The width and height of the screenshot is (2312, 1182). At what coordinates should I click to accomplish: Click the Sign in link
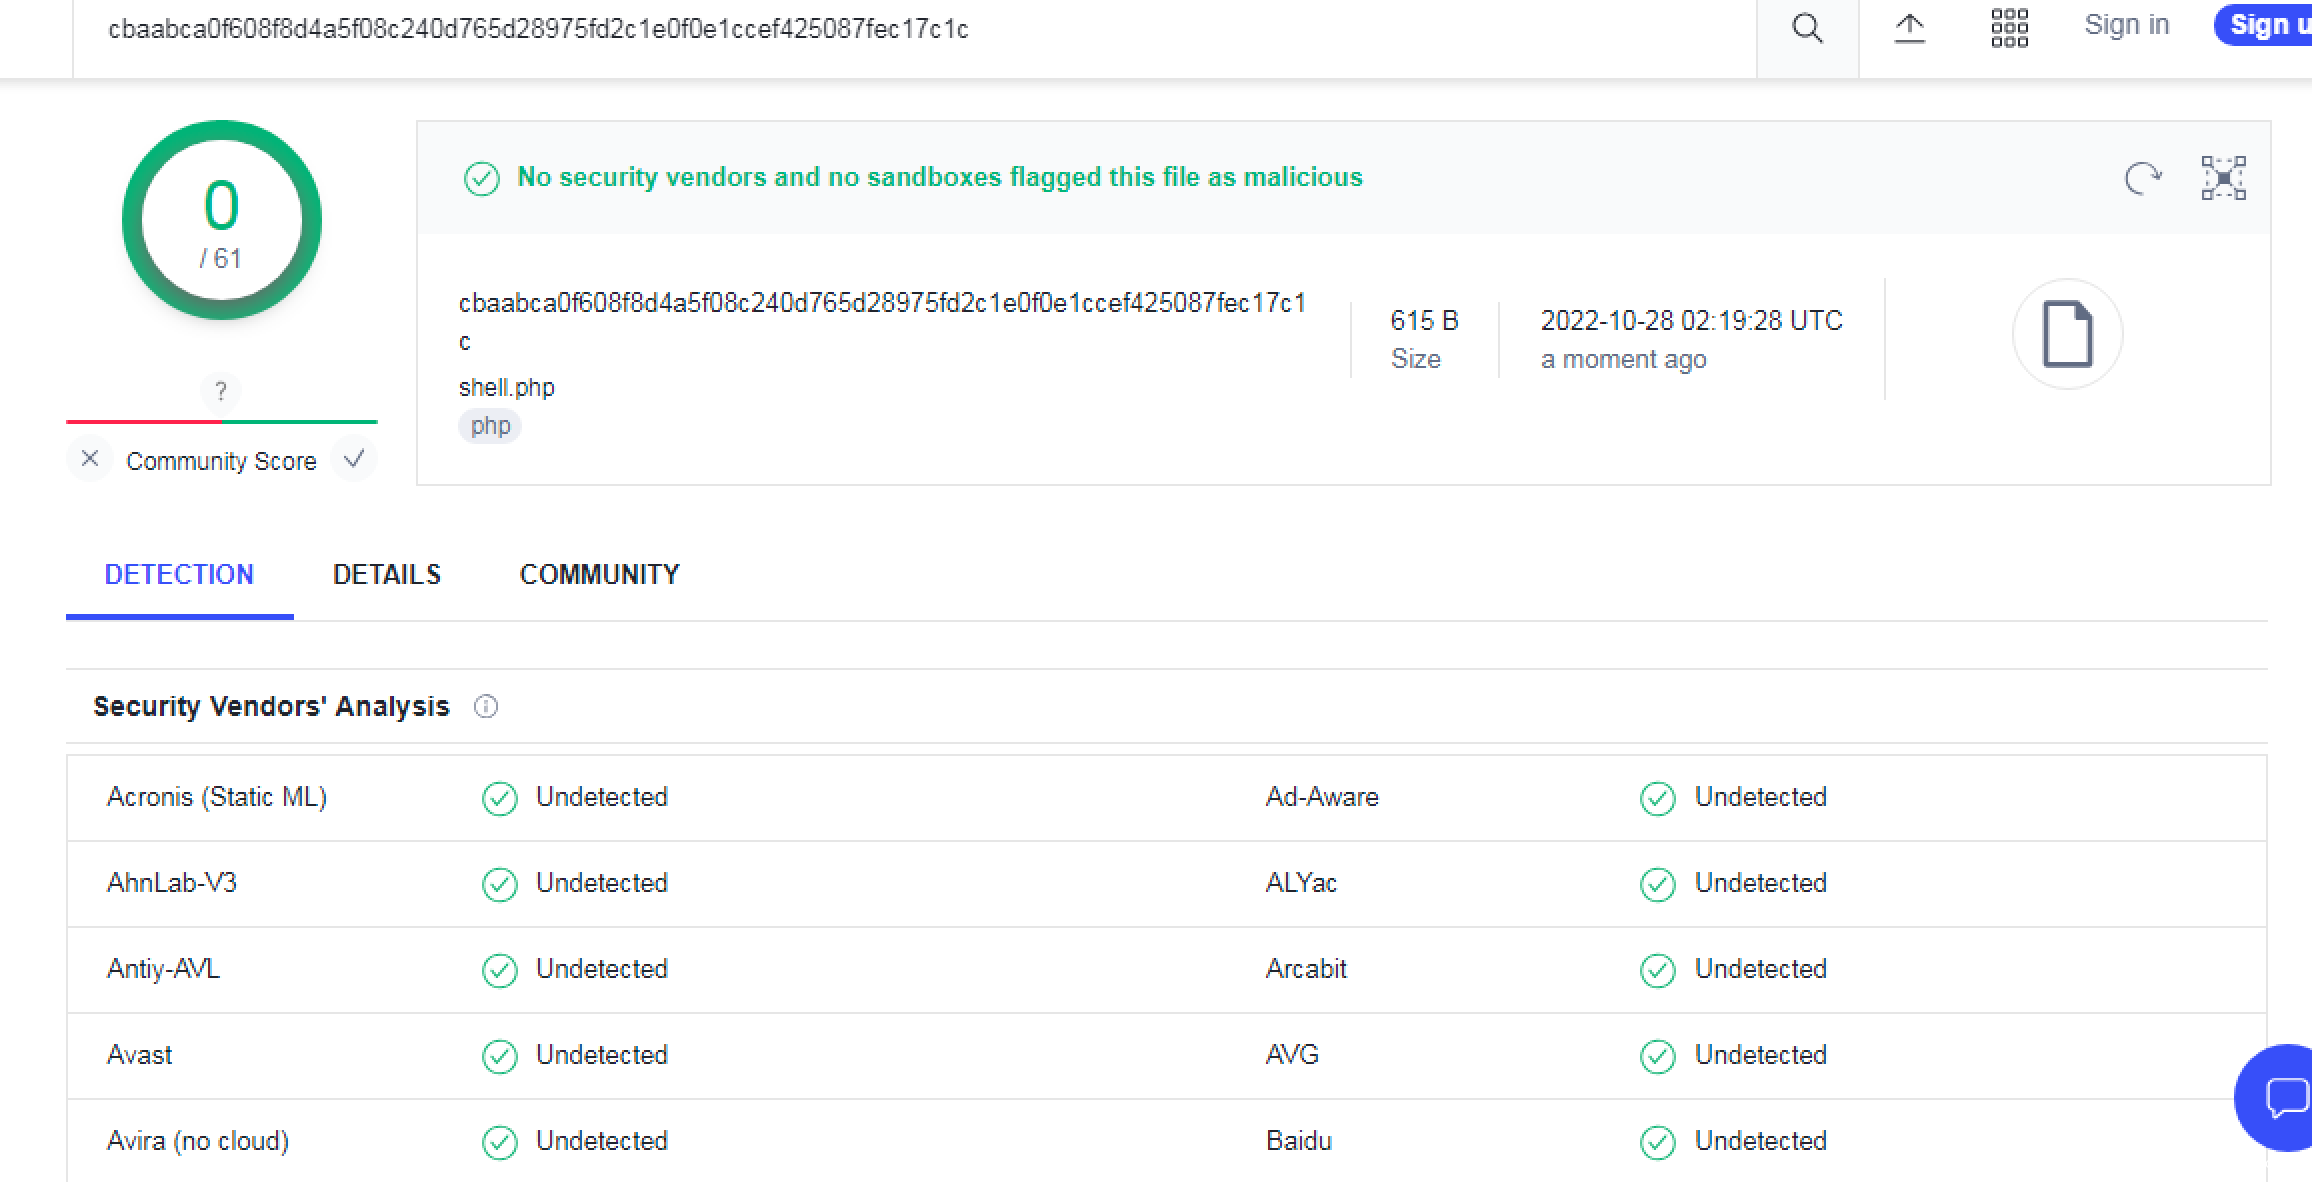pyautogui.click(x=2126, y=25)
